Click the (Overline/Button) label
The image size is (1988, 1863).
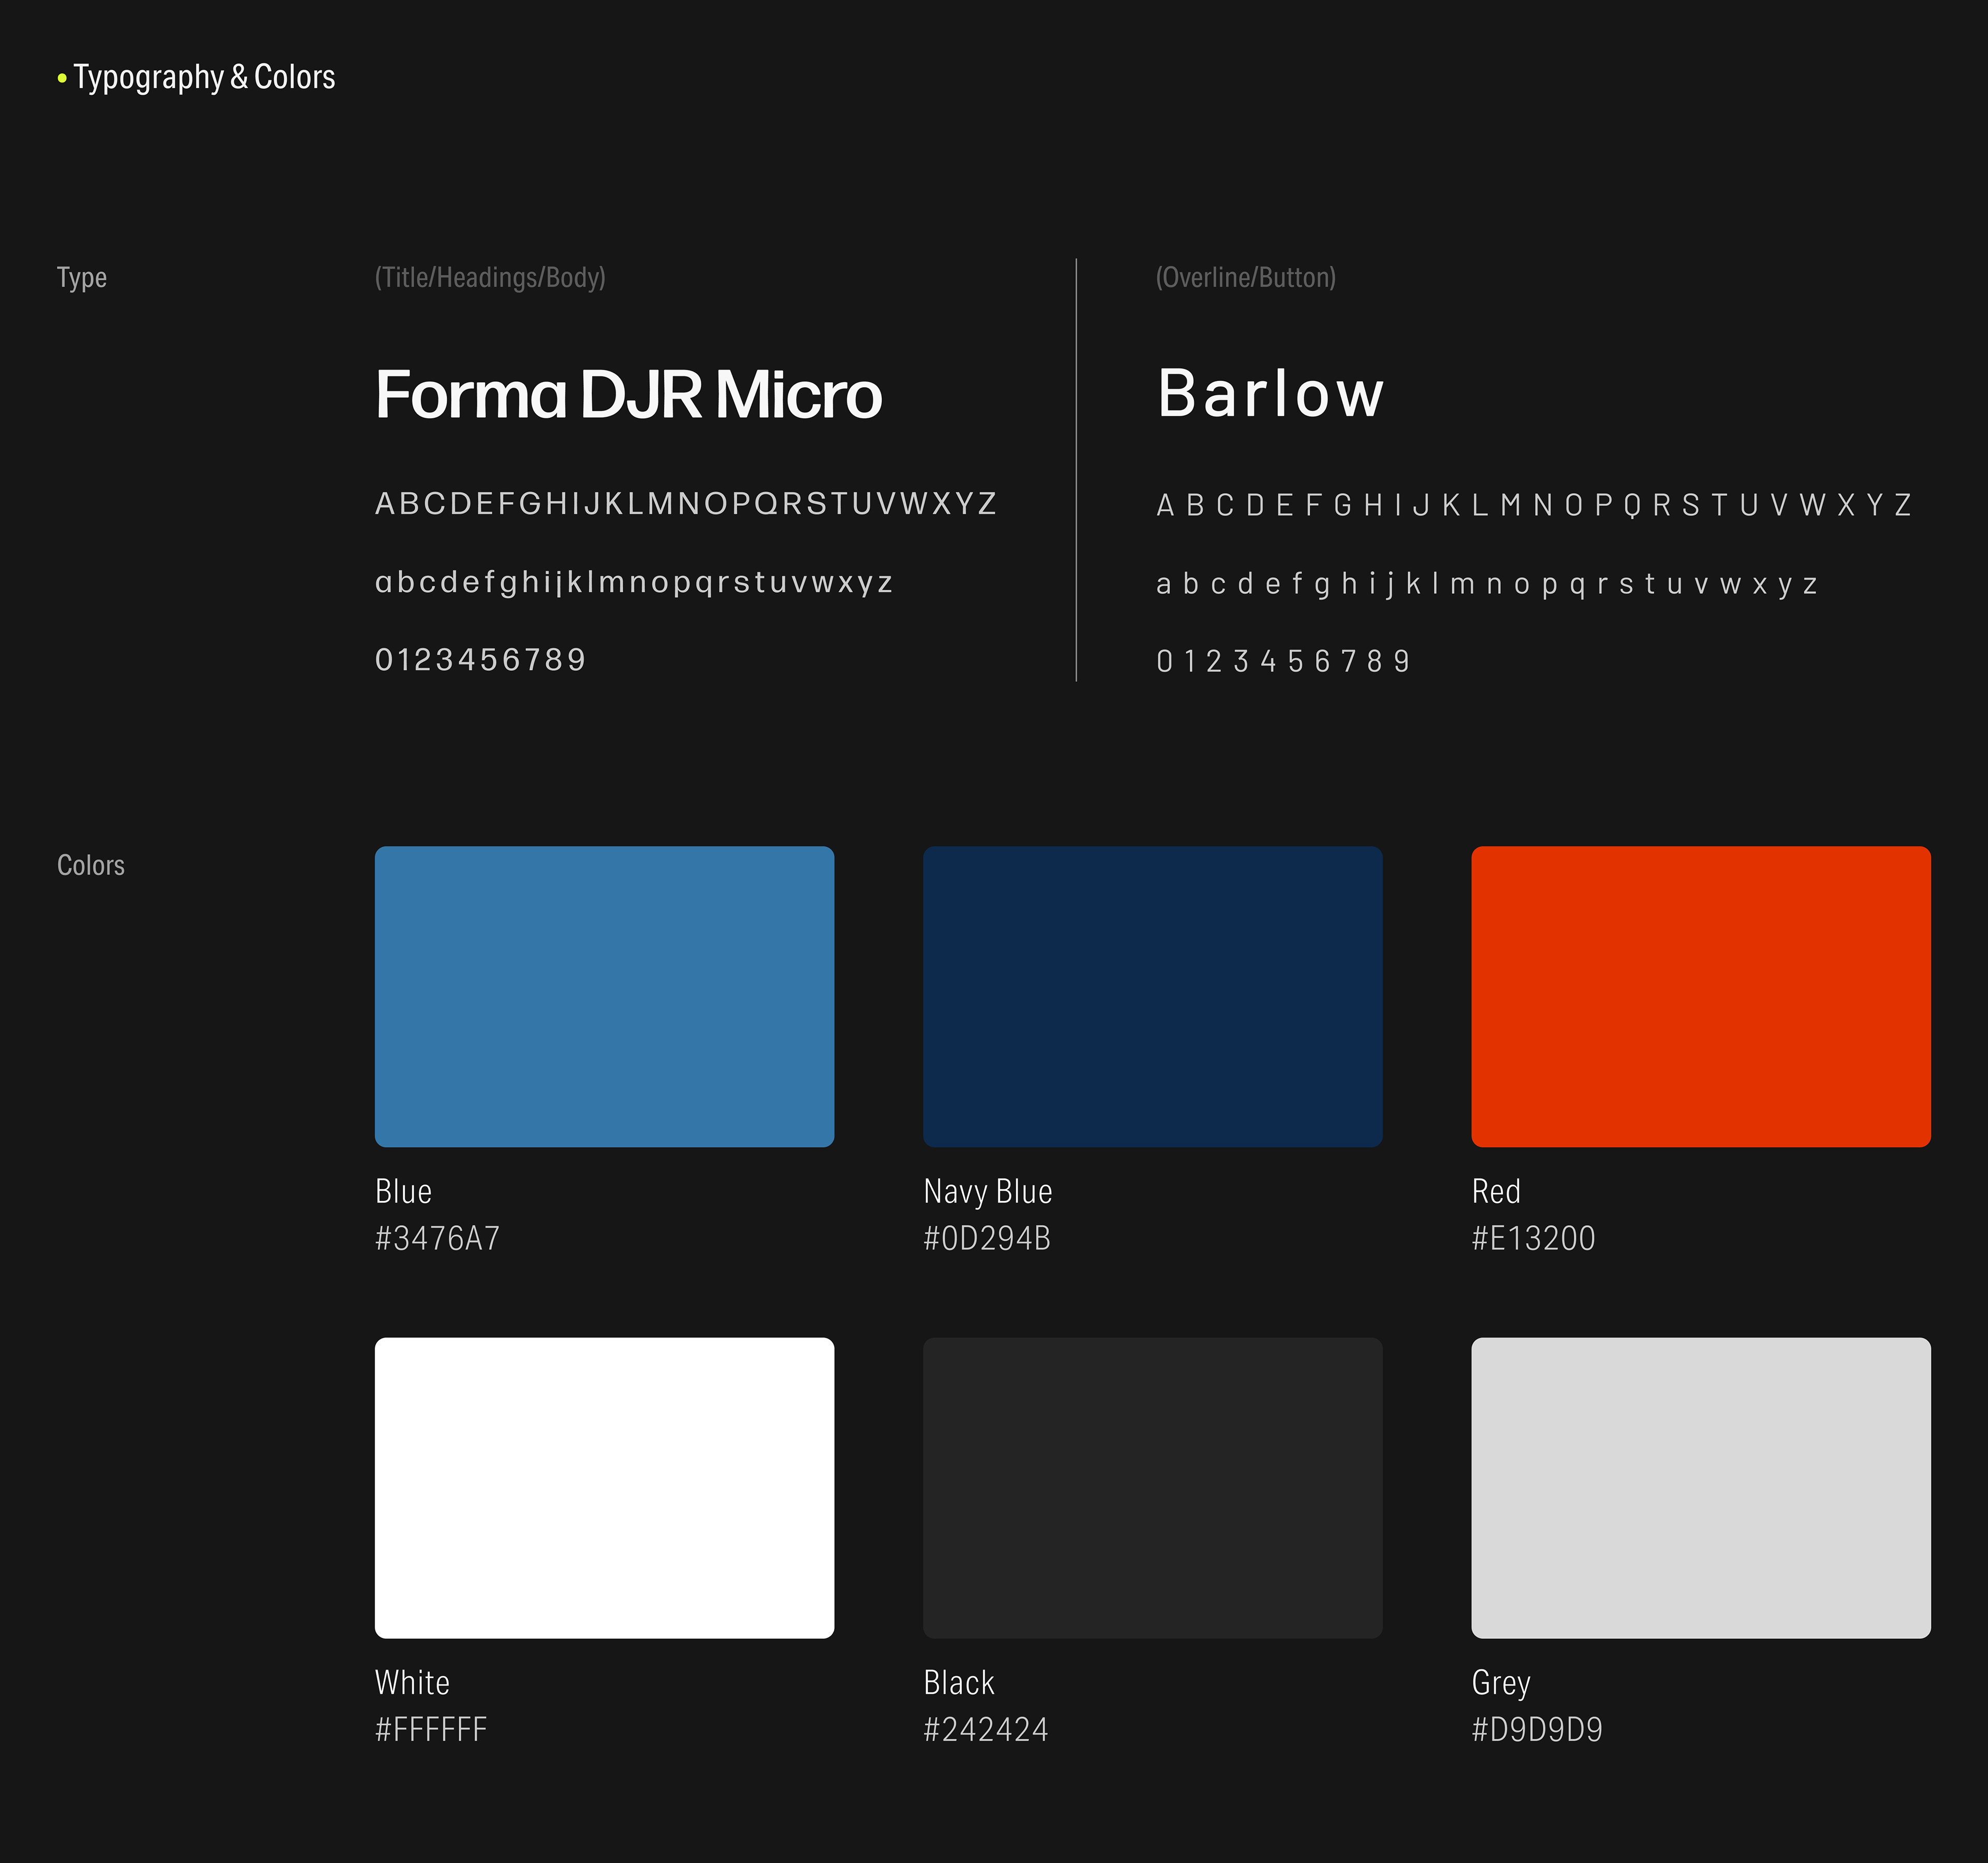[x=1245, y=277]
